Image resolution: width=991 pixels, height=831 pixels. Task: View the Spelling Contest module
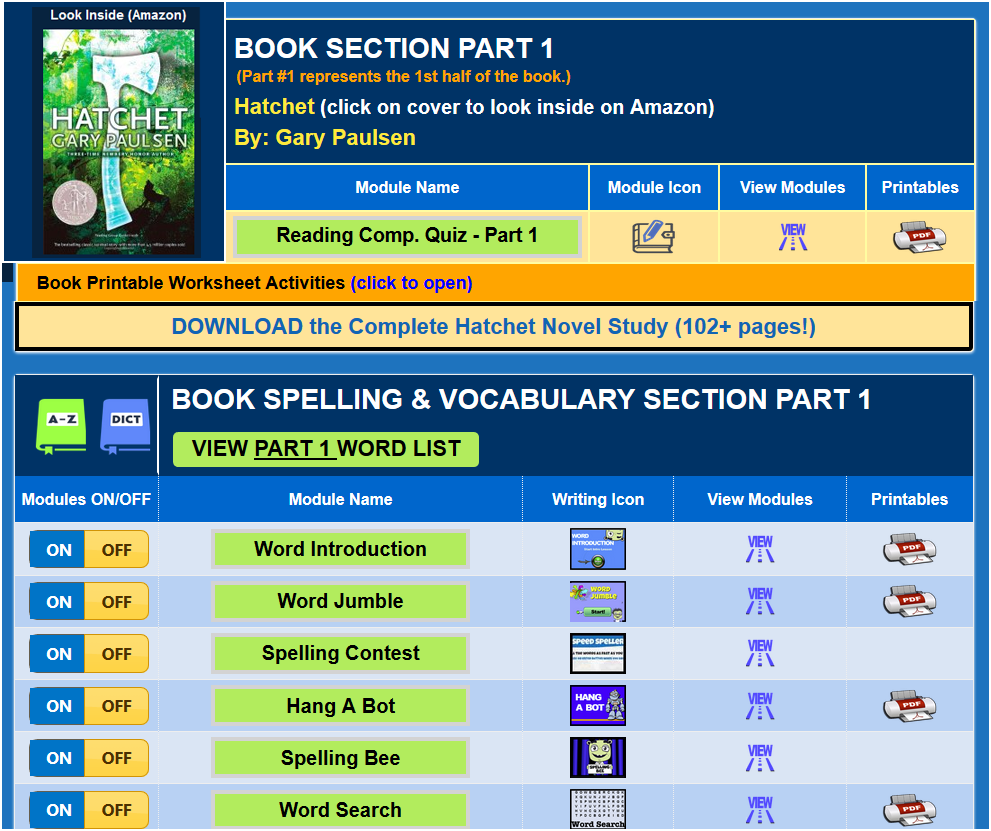point(760,653)
